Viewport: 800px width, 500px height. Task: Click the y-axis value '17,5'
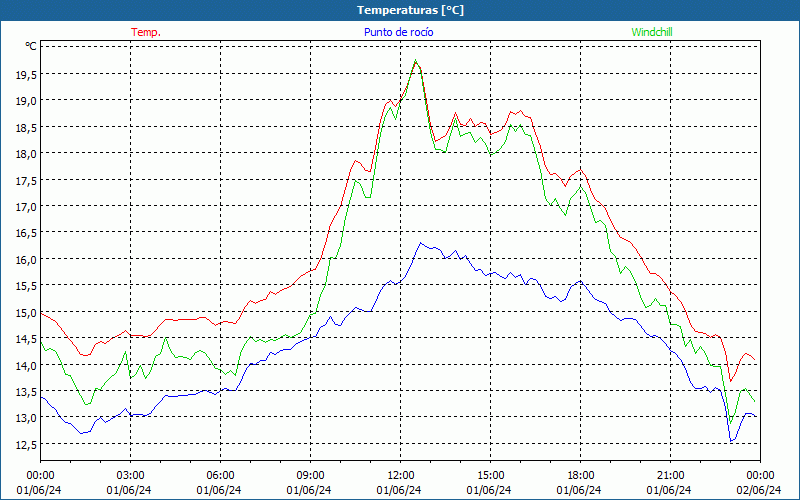26,181
